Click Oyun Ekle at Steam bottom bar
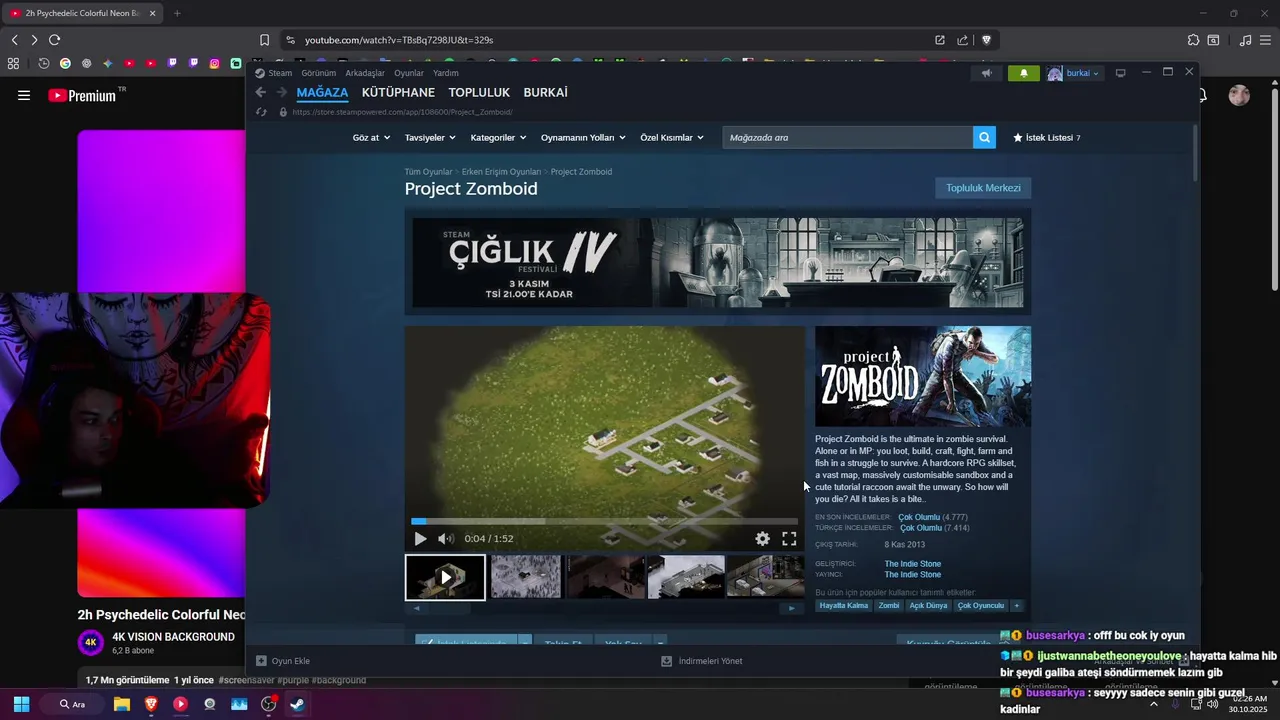Image resolution: width=1280 pixels, height=720 pixels. (x=283, y=661)
